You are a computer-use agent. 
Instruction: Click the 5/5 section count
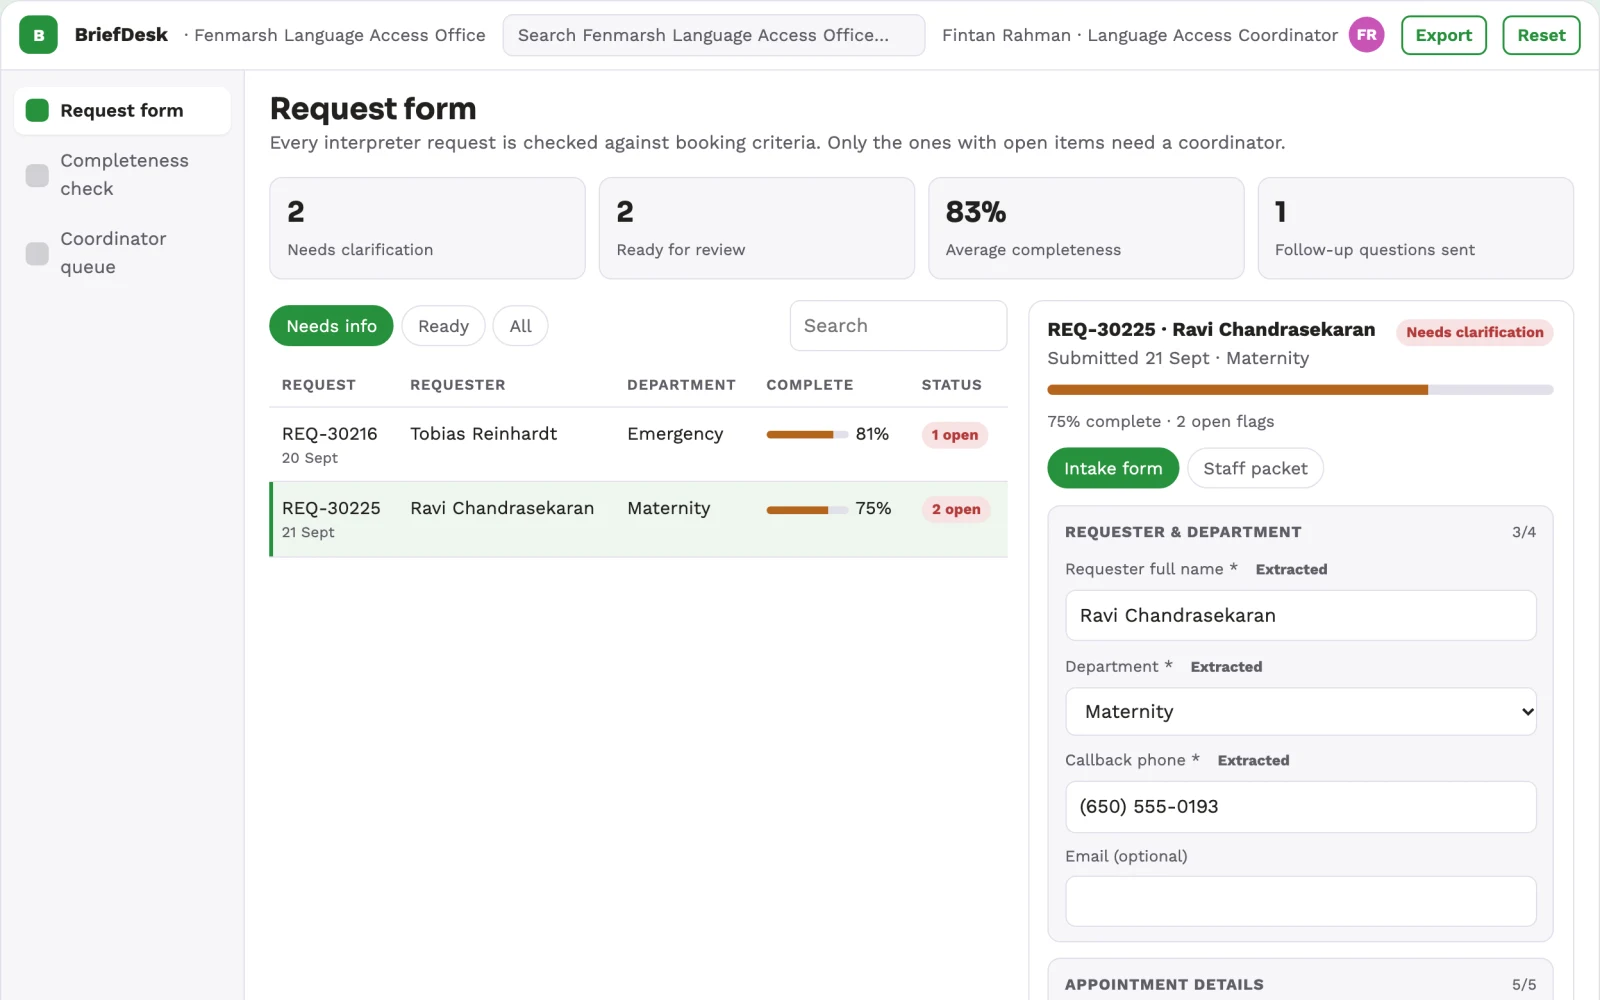coord(1524,985)
